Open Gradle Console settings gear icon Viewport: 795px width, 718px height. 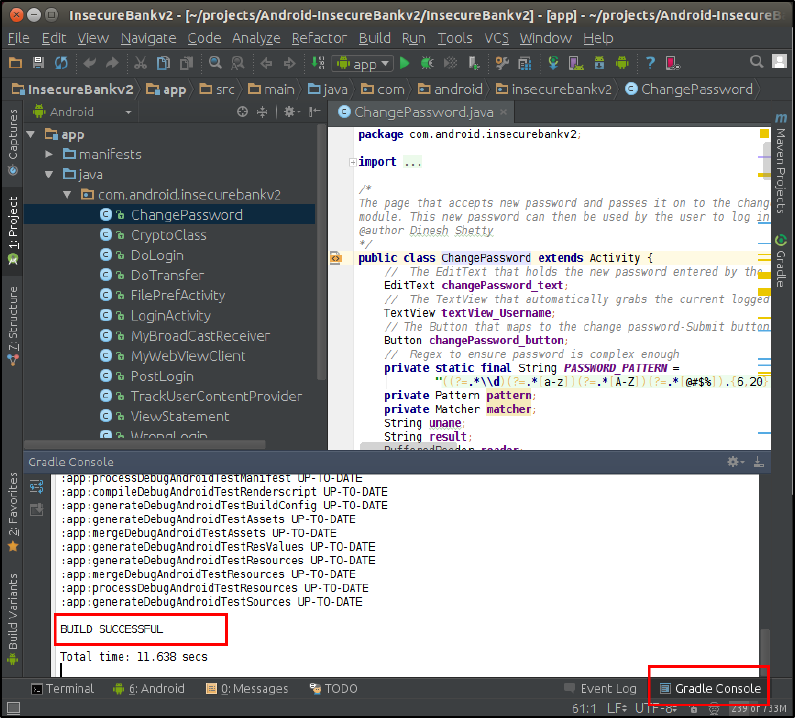point(733,462)
